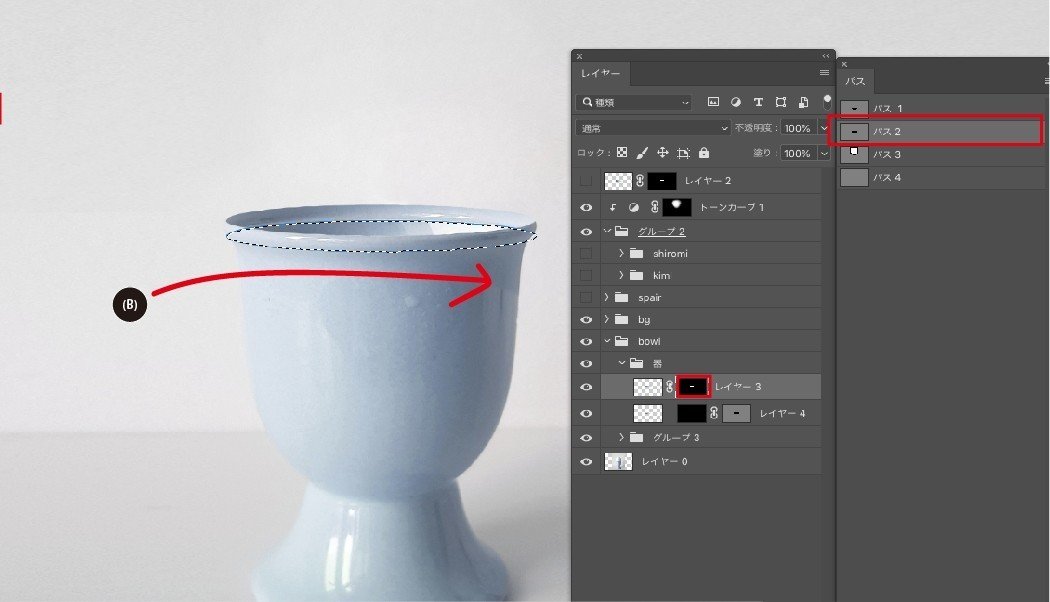Expand the shiromi group
The height and width of the screenshot is (602, 1050).
point(621,253)
